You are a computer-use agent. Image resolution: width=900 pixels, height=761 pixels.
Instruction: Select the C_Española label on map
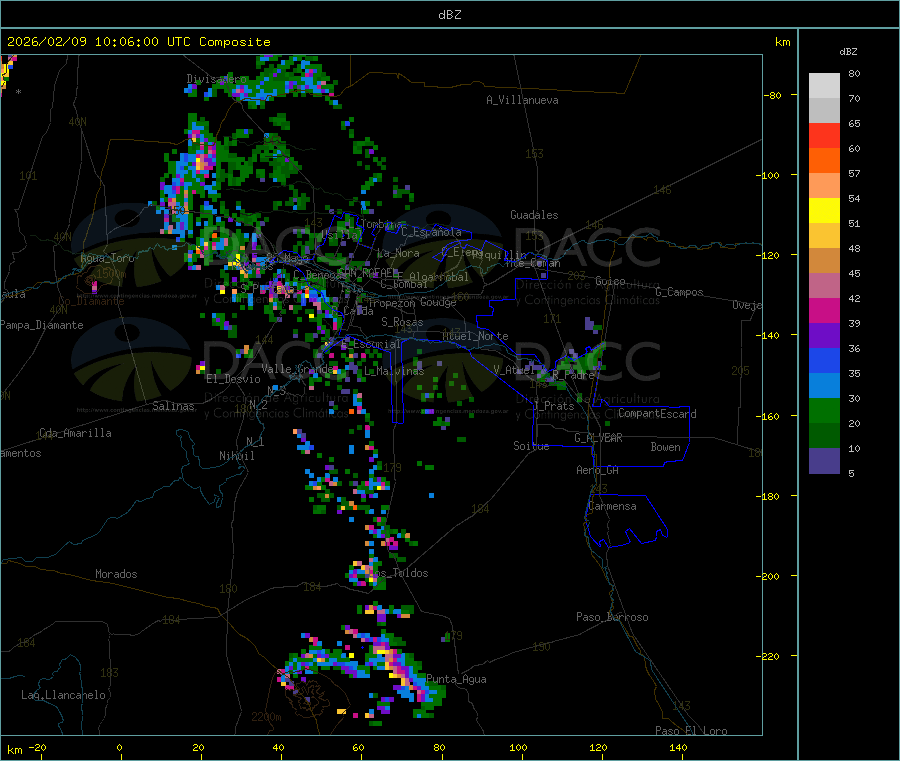[431, 232]
